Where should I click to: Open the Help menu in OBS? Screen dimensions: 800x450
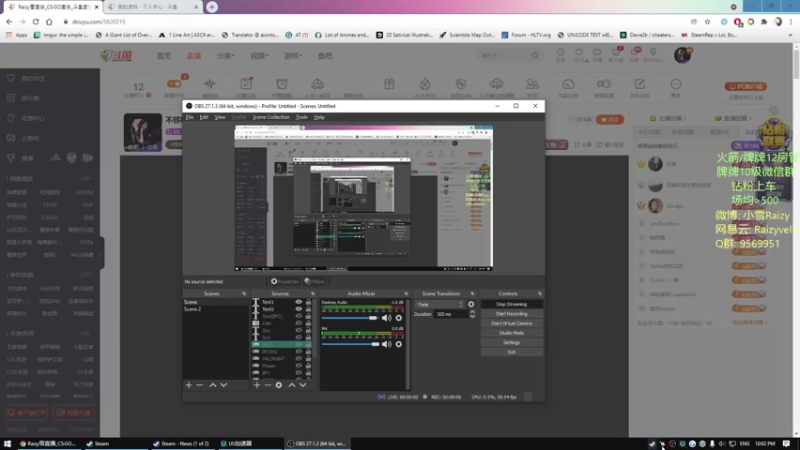(319, 117)
